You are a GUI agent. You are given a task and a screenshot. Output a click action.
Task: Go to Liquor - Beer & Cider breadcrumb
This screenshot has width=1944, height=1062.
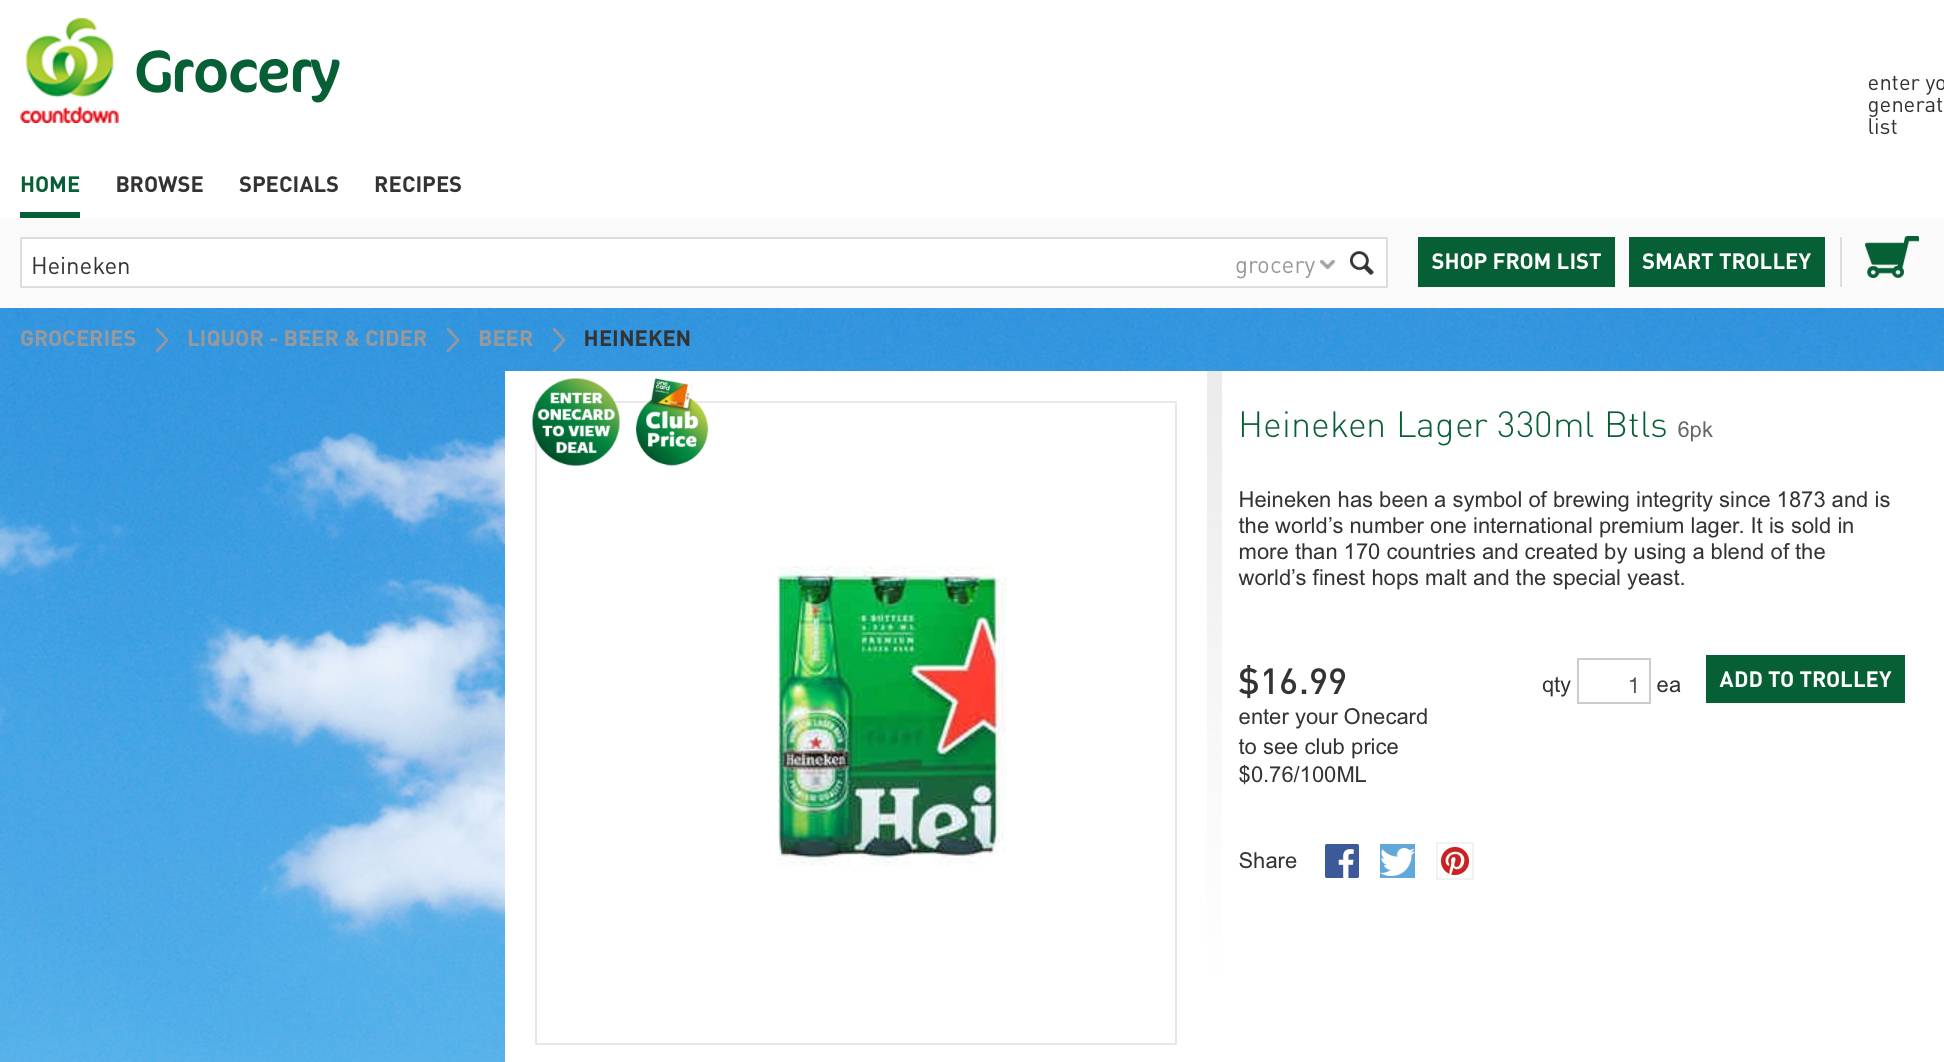(306, 339)
